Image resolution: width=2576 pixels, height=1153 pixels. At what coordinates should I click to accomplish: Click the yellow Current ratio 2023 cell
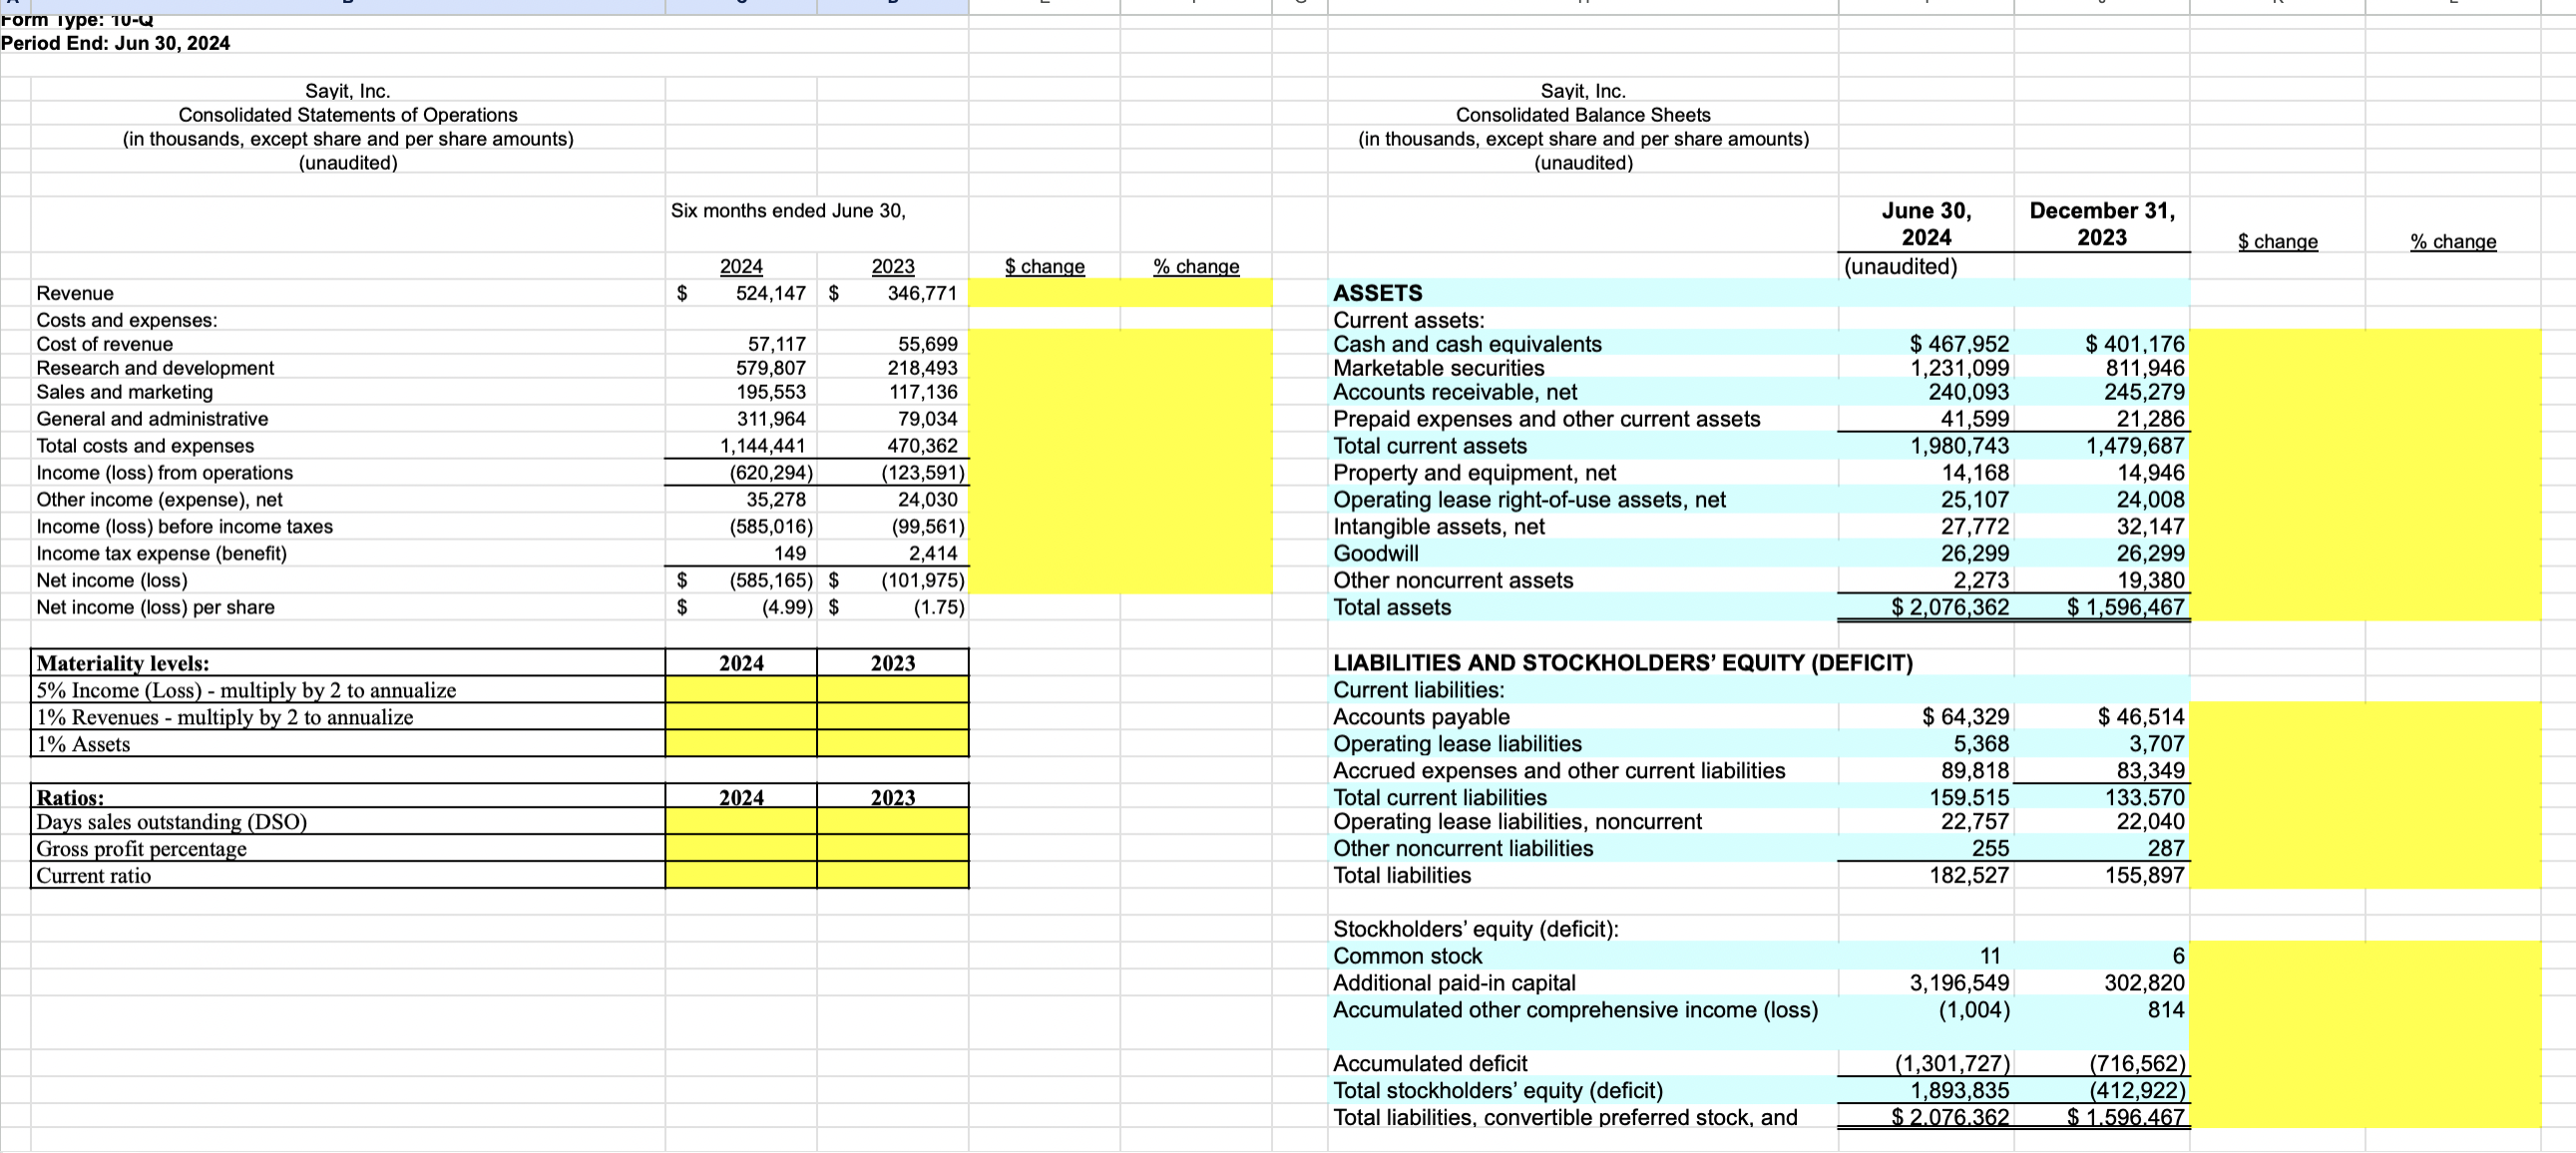click(893, 875)
